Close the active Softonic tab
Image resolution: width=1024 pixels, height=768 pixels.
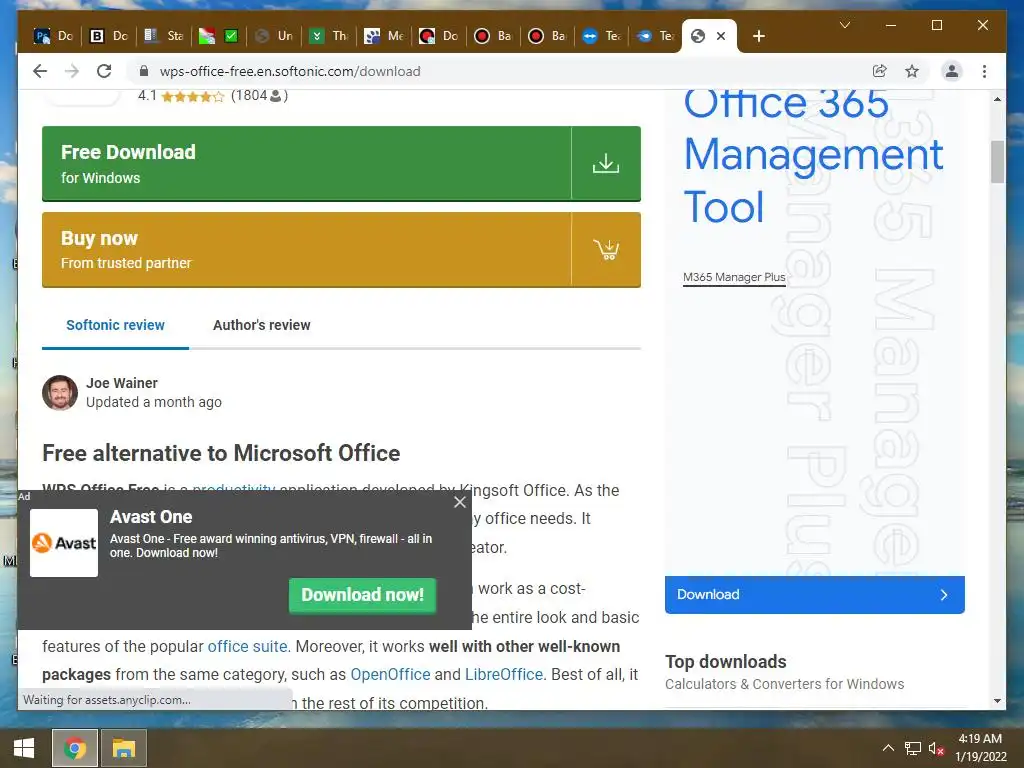(721, 36)
